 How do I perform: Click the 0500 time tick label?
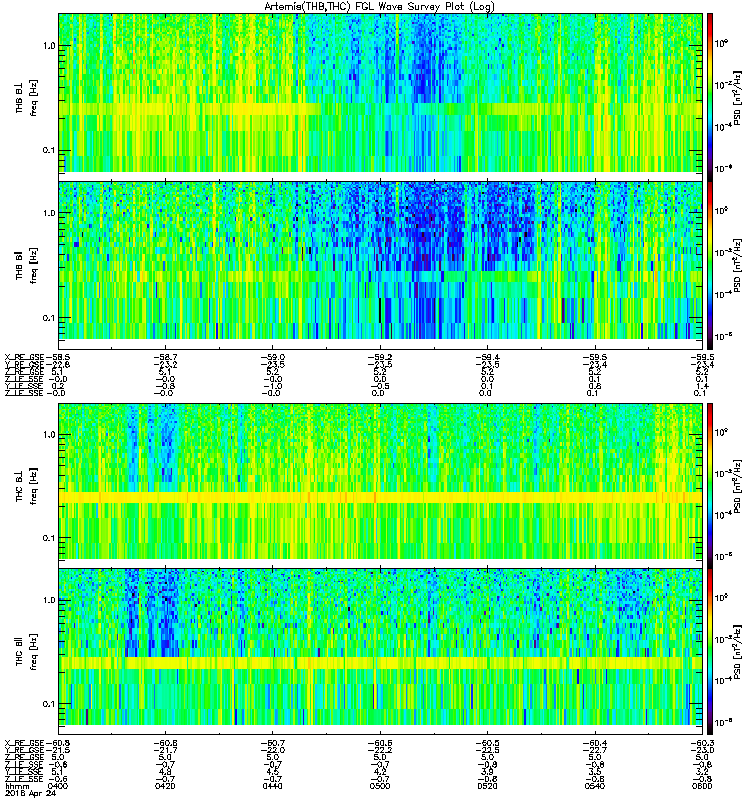pos(380,786)
